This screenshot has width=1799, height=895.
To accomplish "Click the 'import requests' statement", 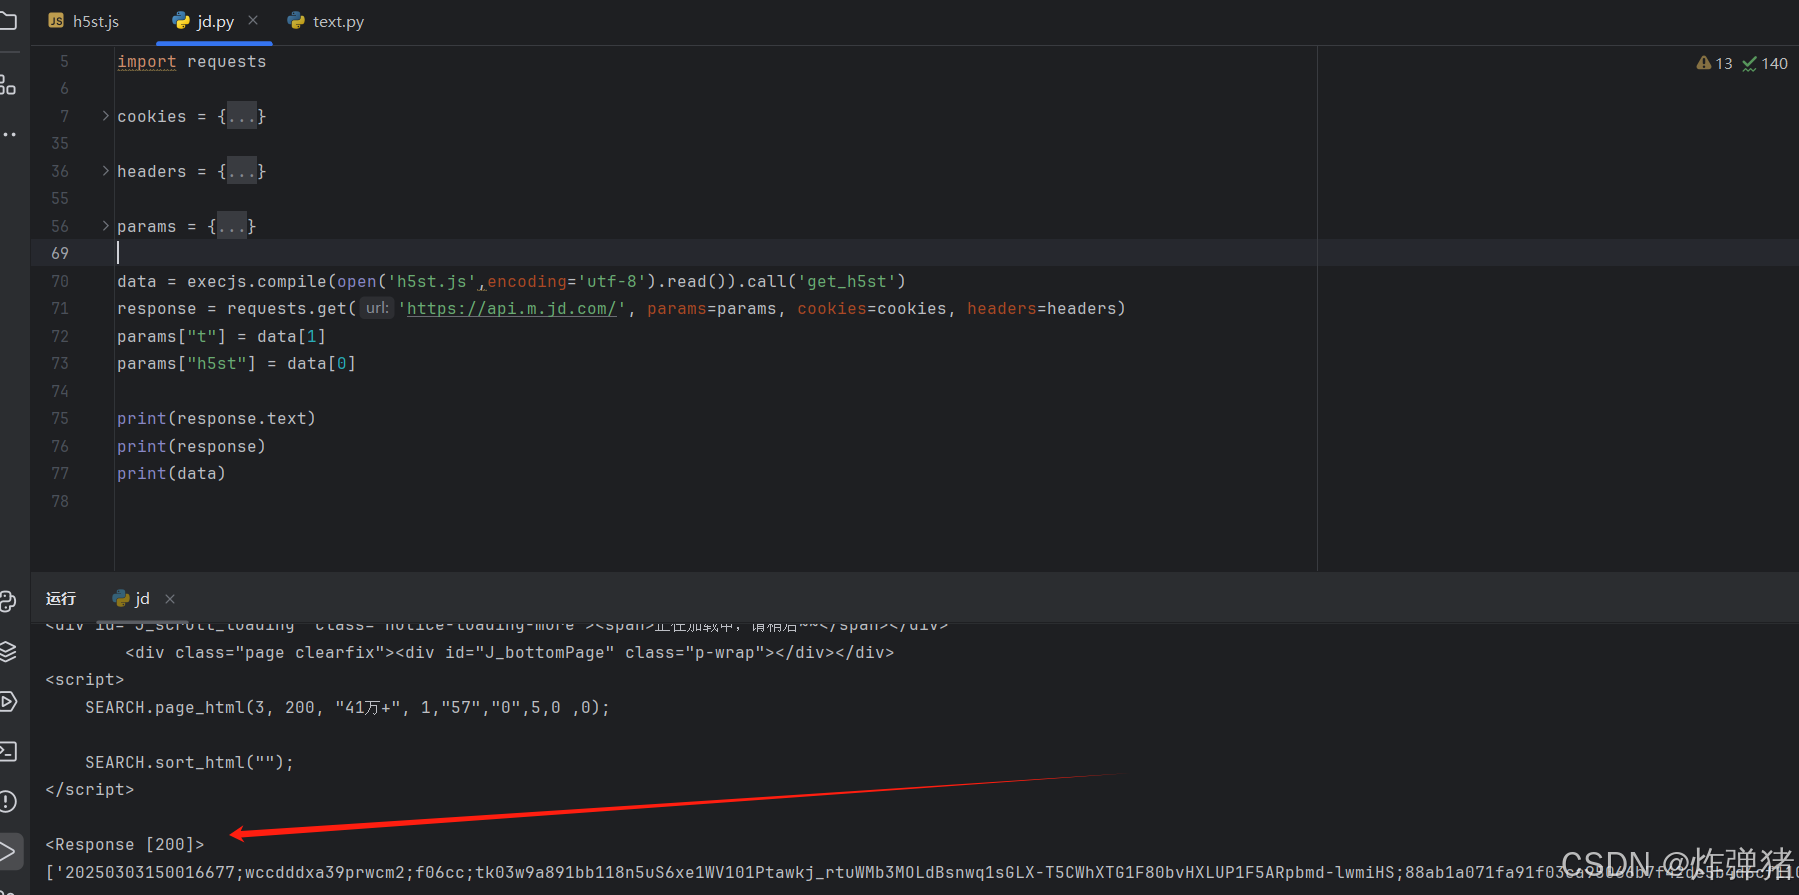I will coord(192,61).
